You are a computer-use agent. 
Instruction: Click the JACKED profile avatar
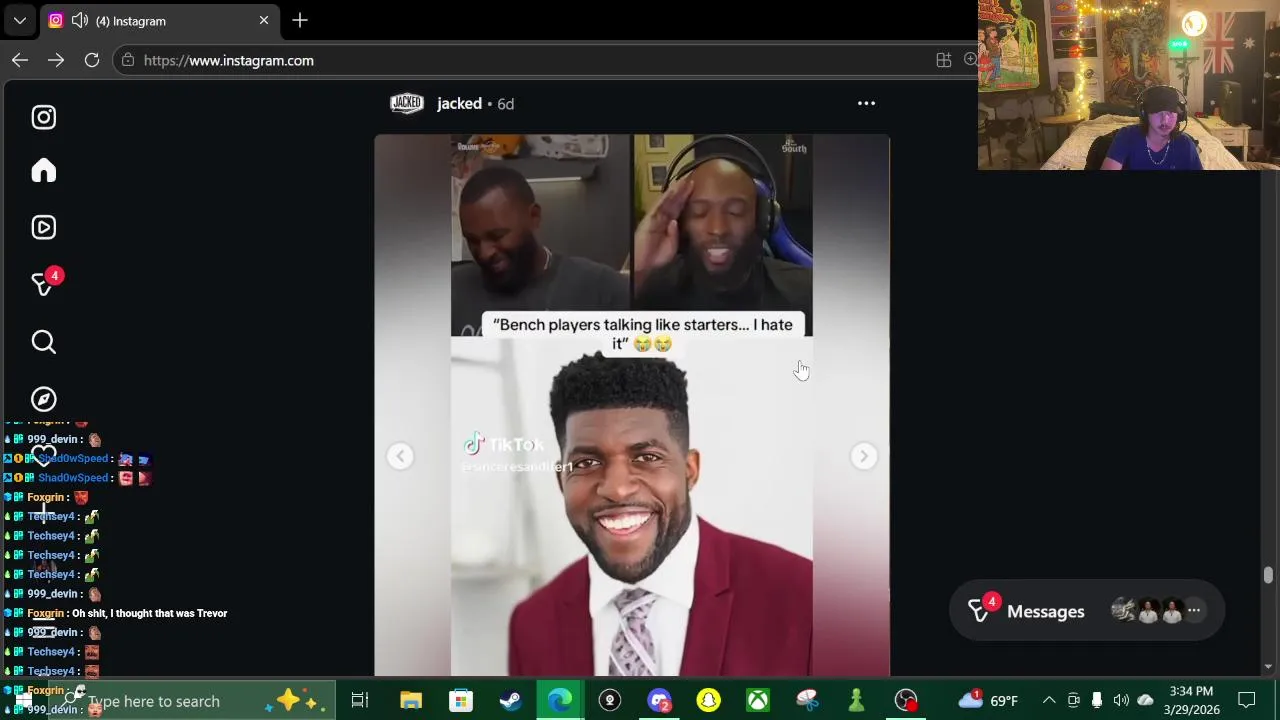point(407,103)
